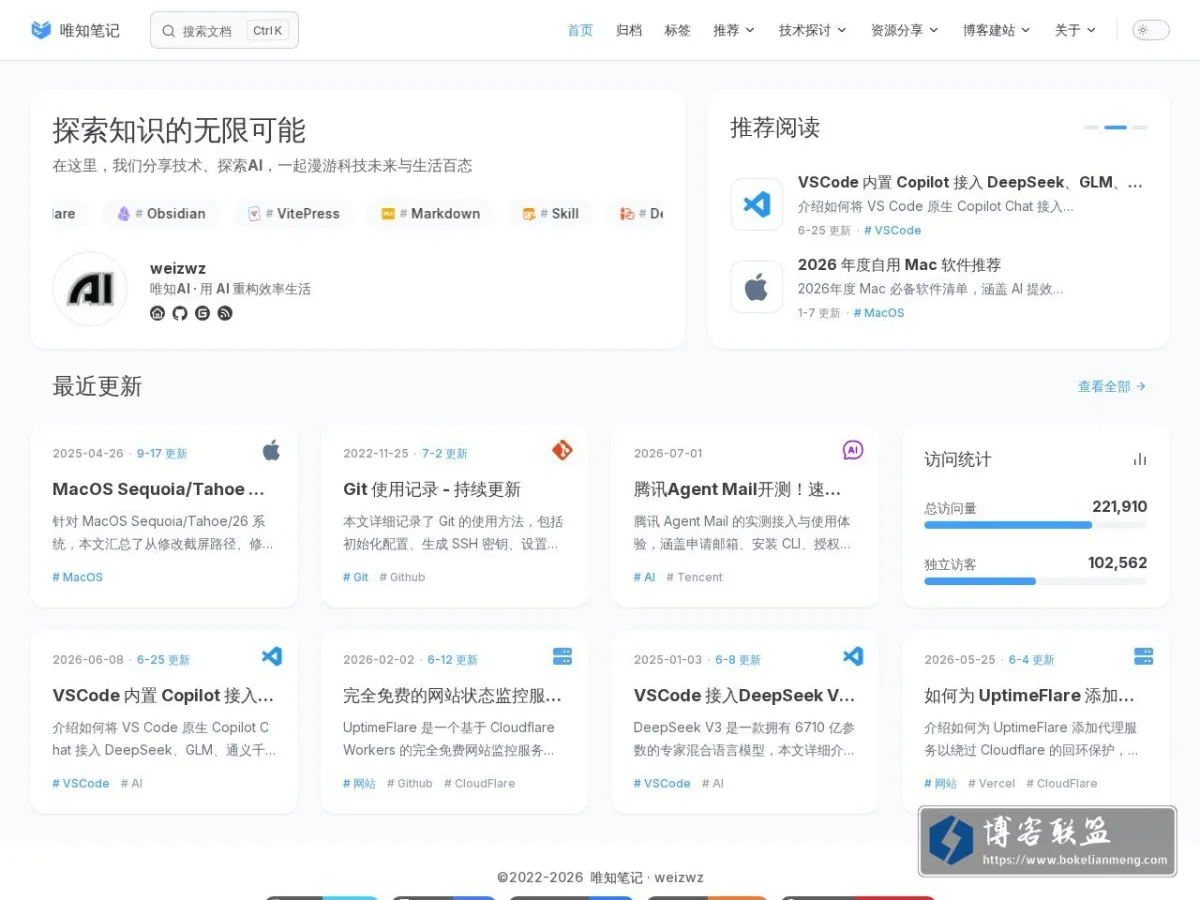The image size is (1200, 900).
Task: Expand the 技术探讨 dropdown menu
Action: [x=813, y=30]
